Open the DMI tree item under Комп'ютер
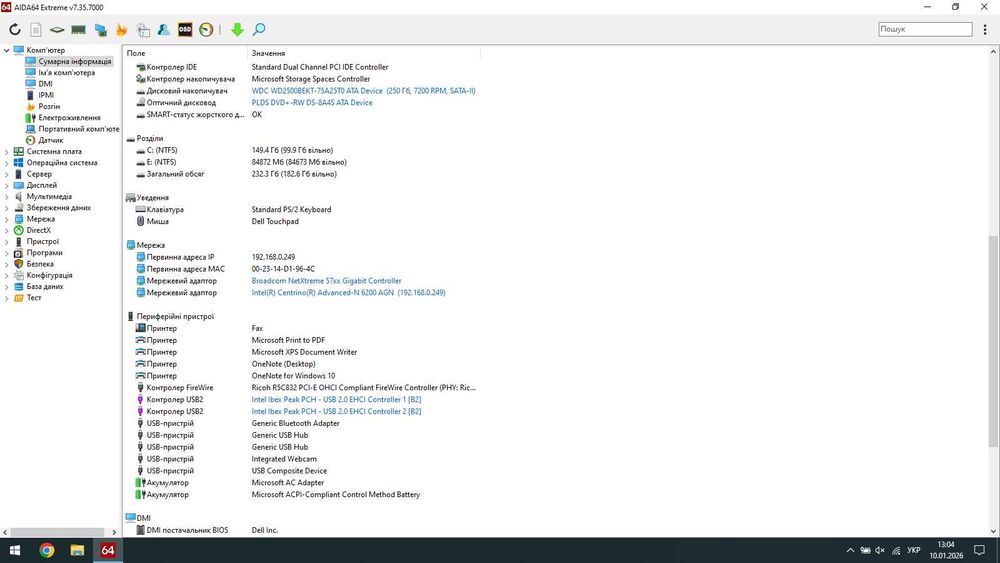The image size is (1000, 563). point(45,84)
